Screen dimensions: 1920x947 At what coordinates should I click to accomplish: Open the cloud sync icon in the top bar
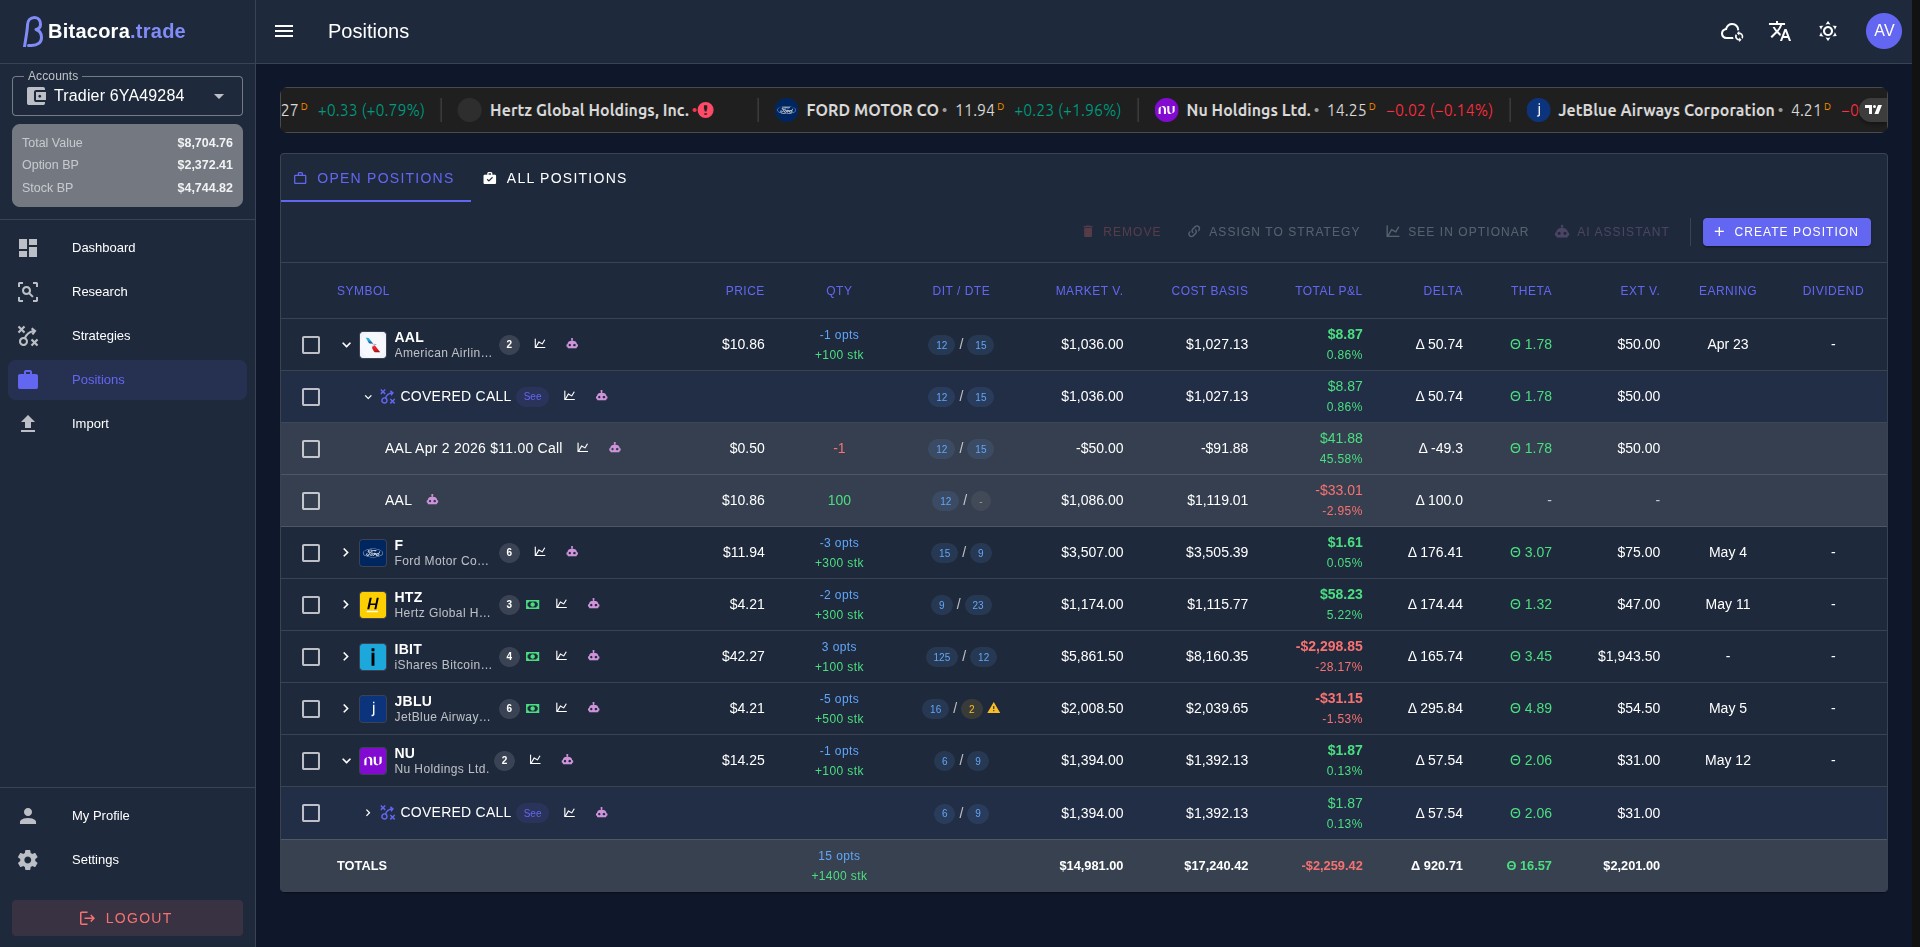click(x=1732, y=31)
